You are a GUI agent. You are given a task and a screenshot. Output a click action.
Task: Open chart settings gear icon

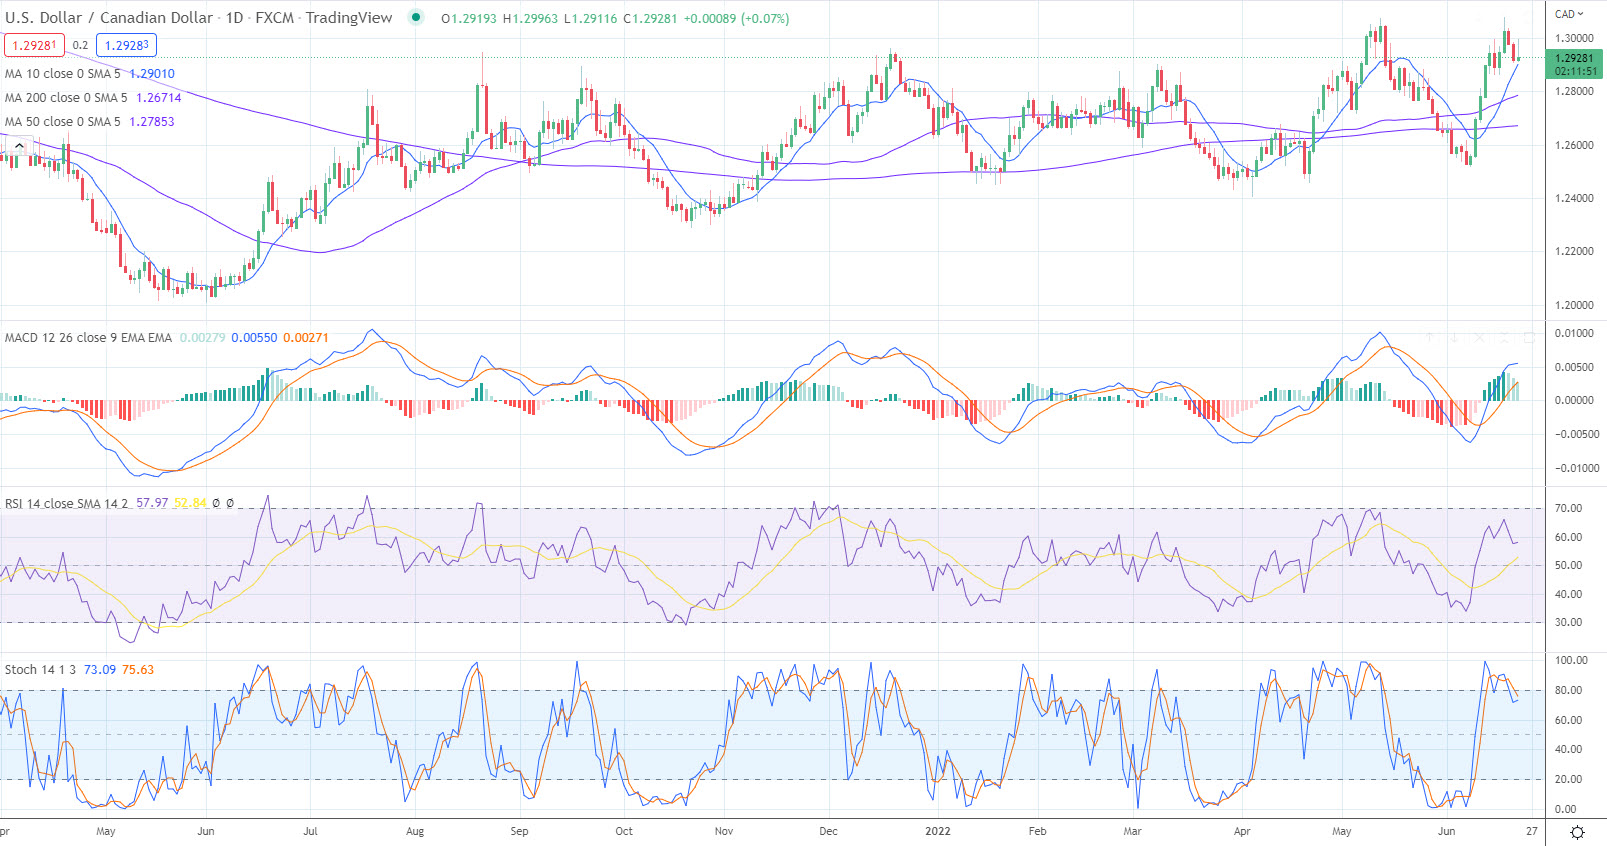coord(1577,832)
